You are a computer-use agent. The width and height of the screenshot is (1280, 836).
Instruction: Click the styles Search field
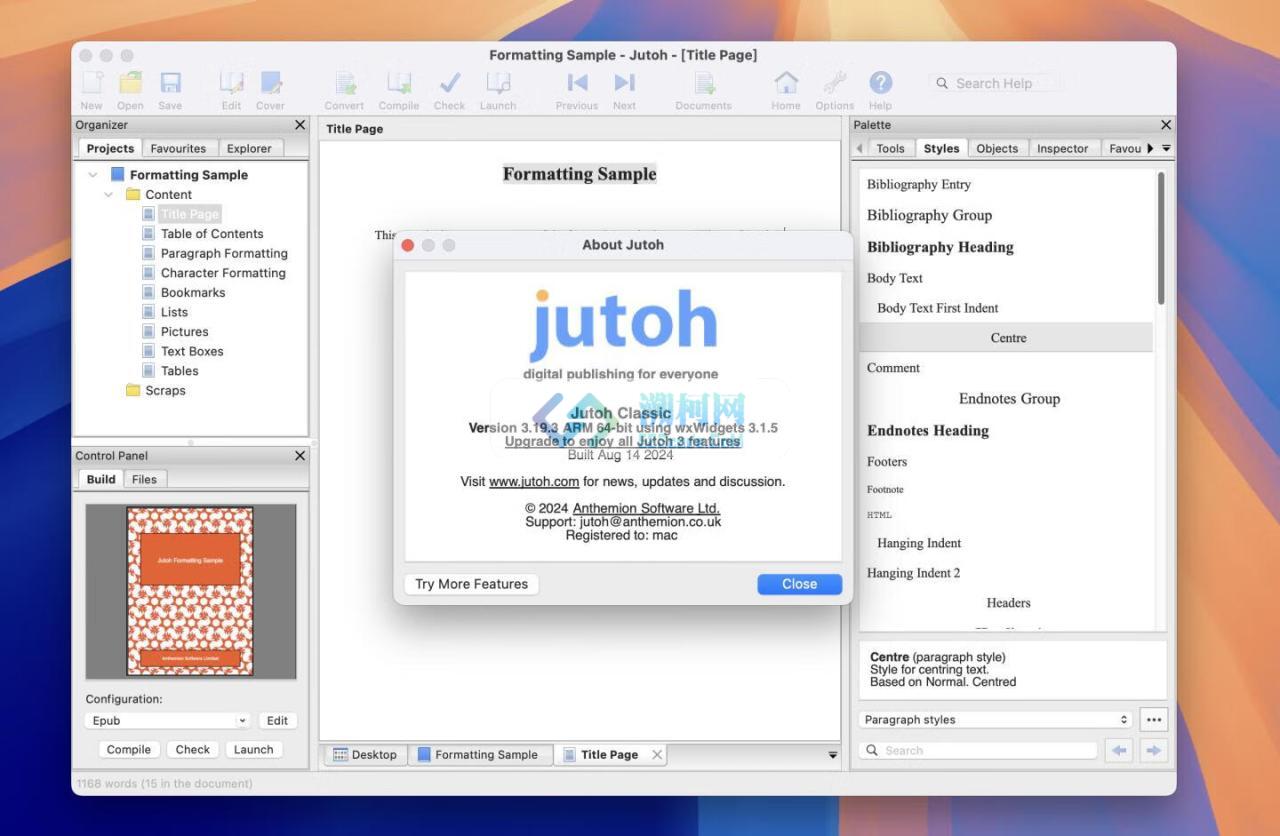(x=978, y=750)
